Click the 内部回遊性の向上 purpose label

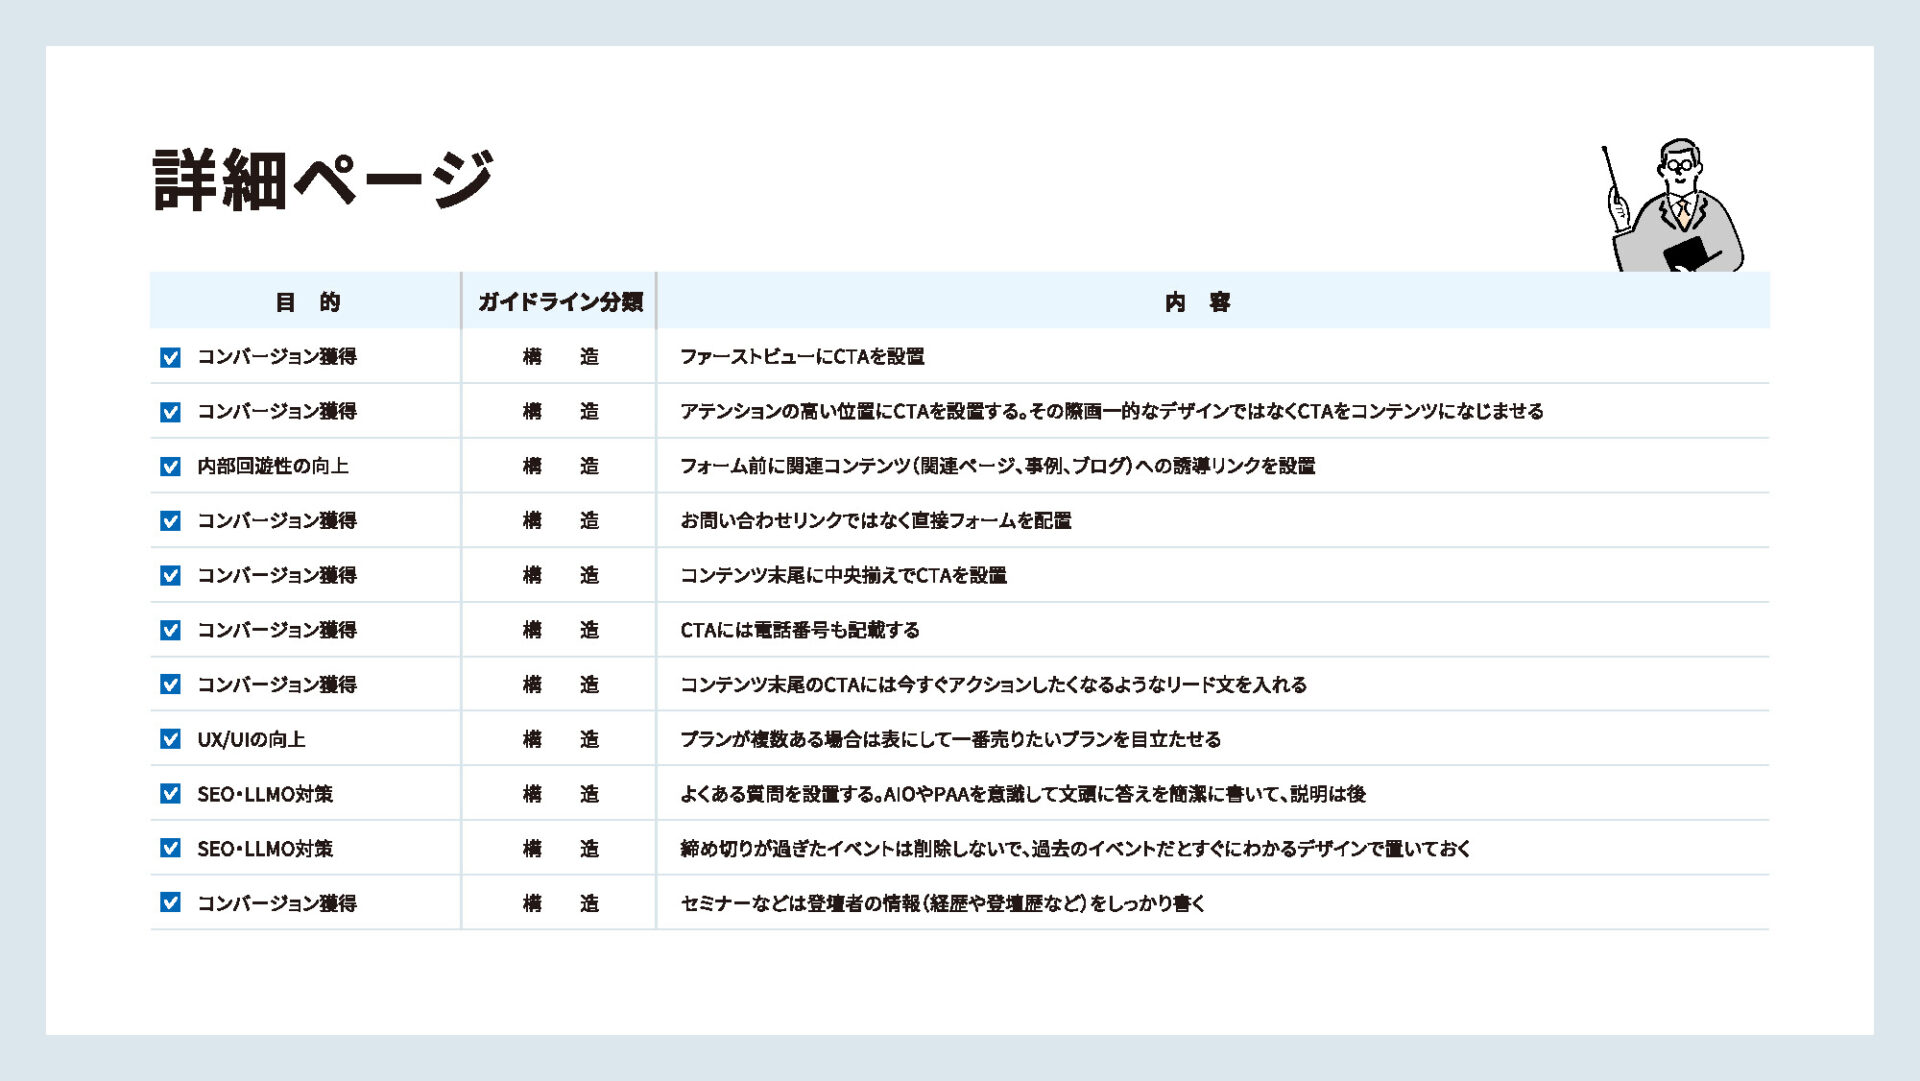[273, 466]
